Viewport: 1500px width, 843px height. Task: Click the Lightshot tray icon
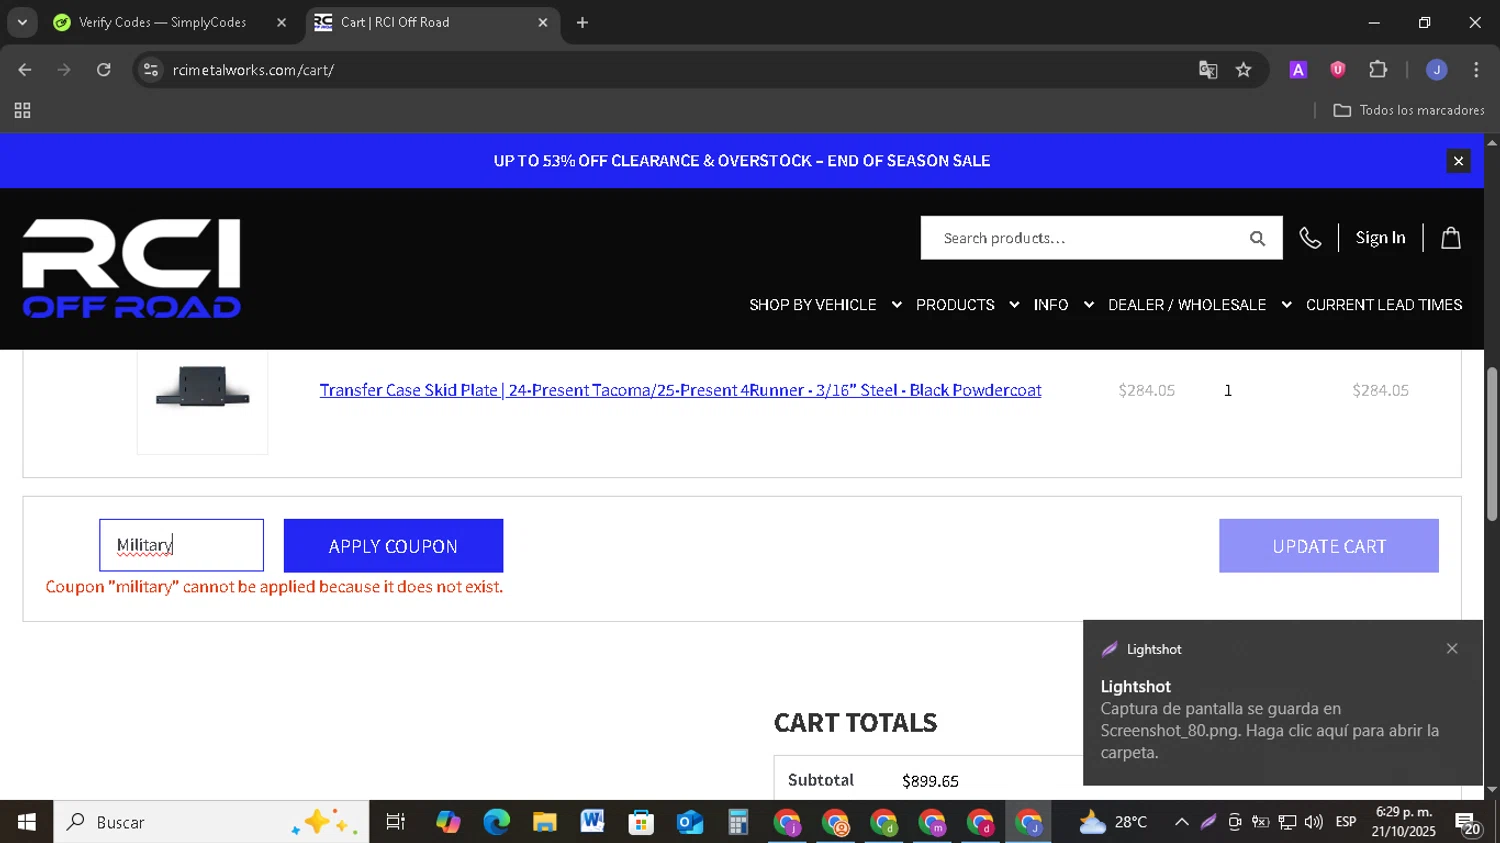[1208, 822]
